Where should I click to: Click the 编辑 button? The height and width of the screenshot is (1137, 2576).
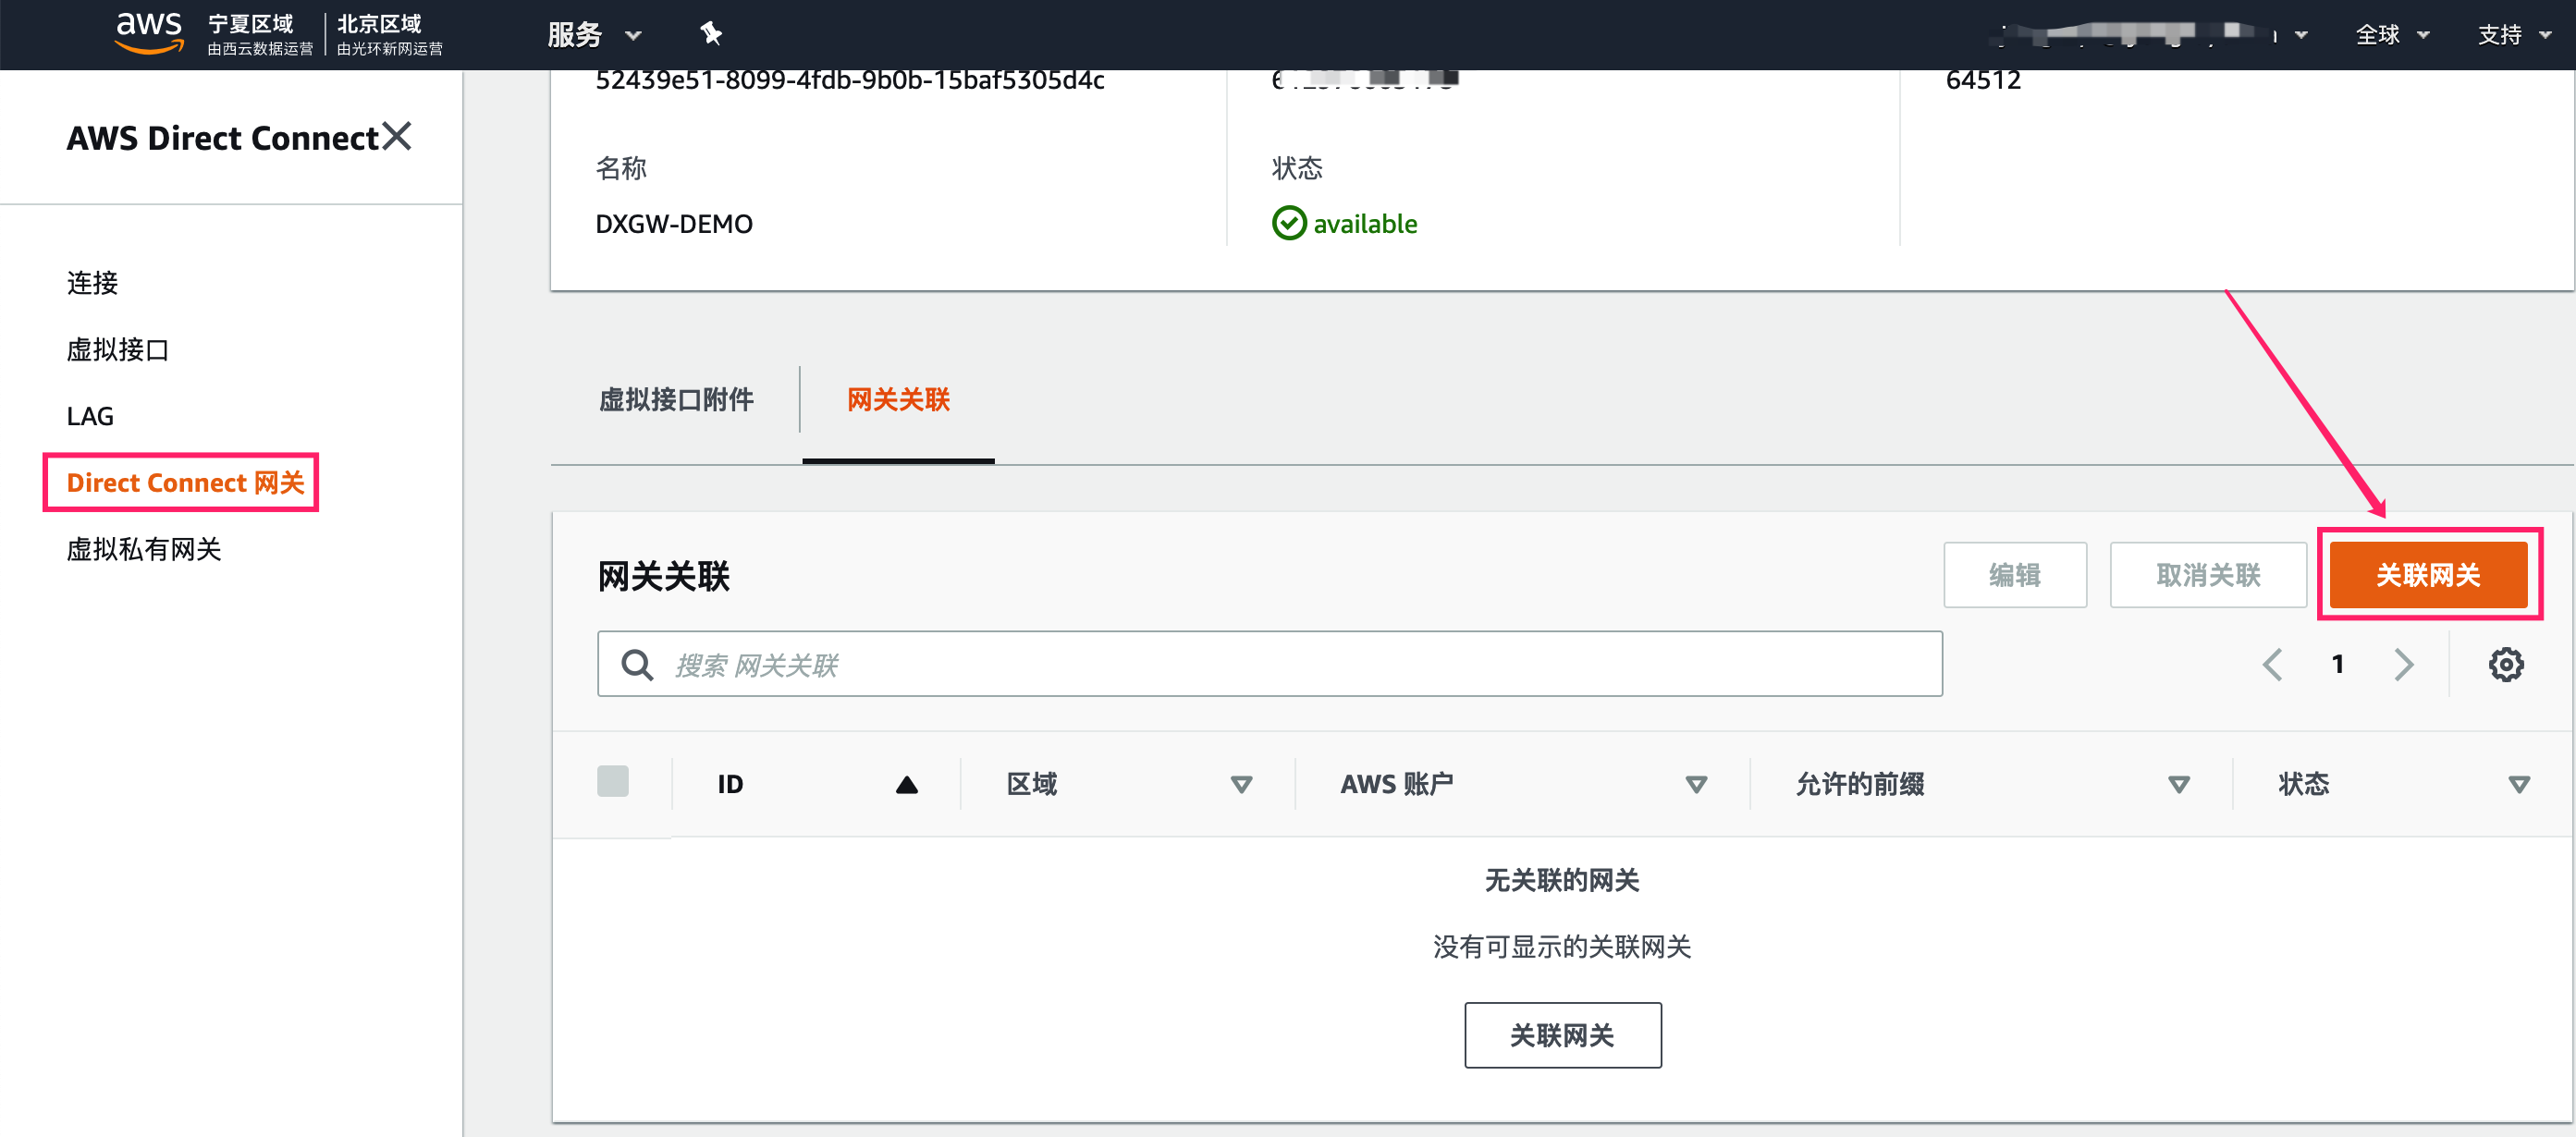(2014, 575)
